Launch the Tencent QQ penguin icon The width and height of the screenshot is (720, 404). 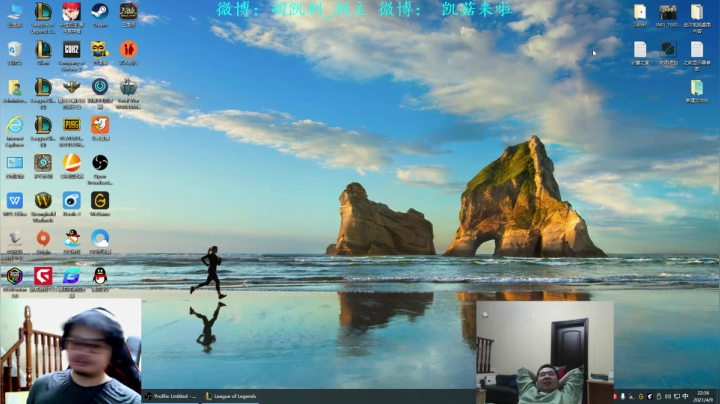100,276
